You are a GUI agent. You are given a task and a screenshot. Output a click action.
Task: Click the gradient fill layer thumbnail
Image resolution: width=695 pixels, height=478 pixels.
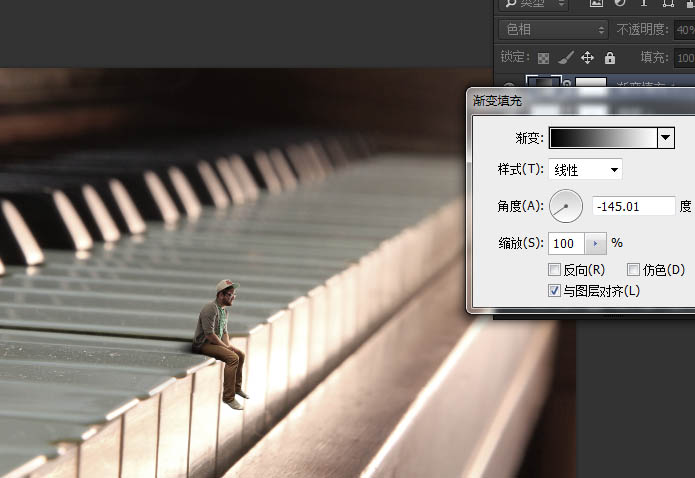coord(544,84)
